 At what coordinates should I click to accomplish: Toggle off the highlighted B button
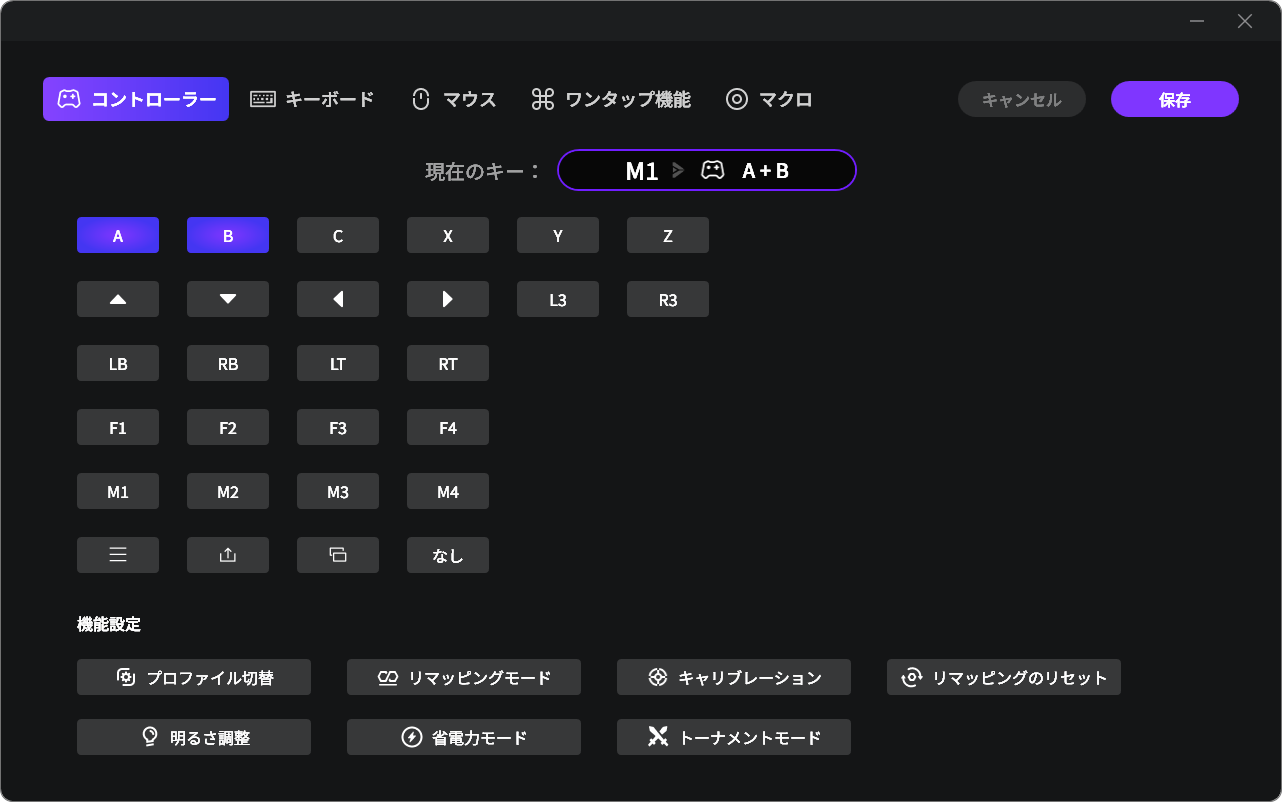228,235
